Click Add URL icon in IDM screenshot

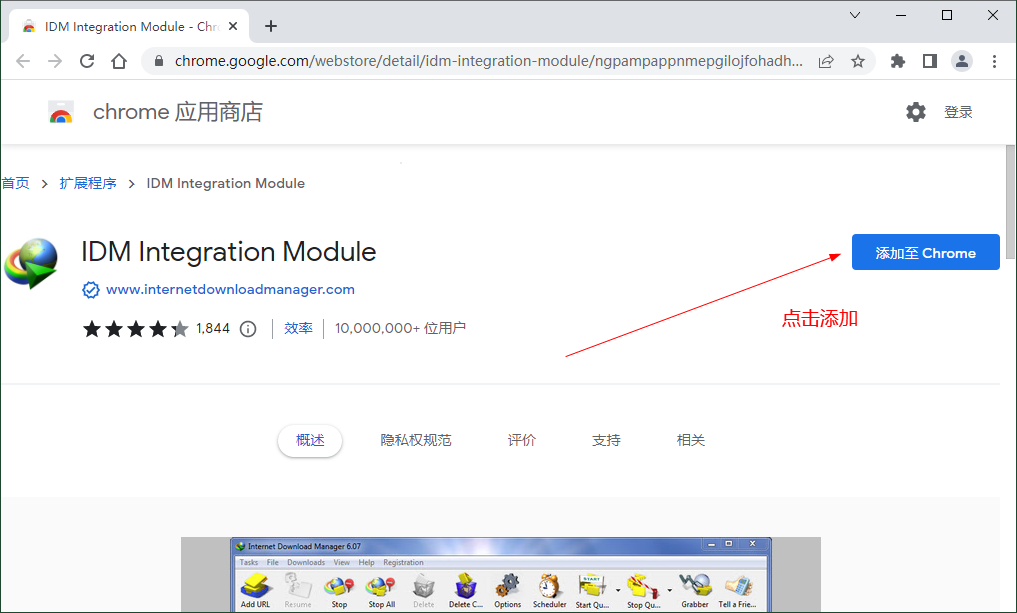coord(256,590)
